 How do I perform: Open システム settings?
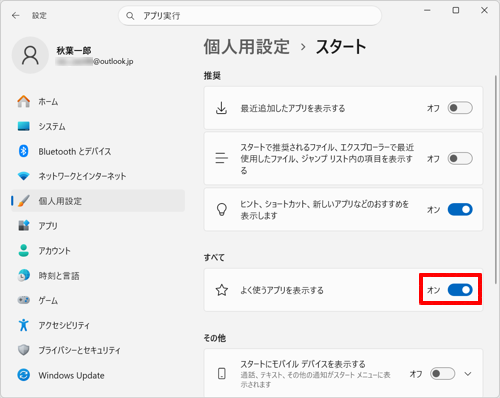coord(98,126)
